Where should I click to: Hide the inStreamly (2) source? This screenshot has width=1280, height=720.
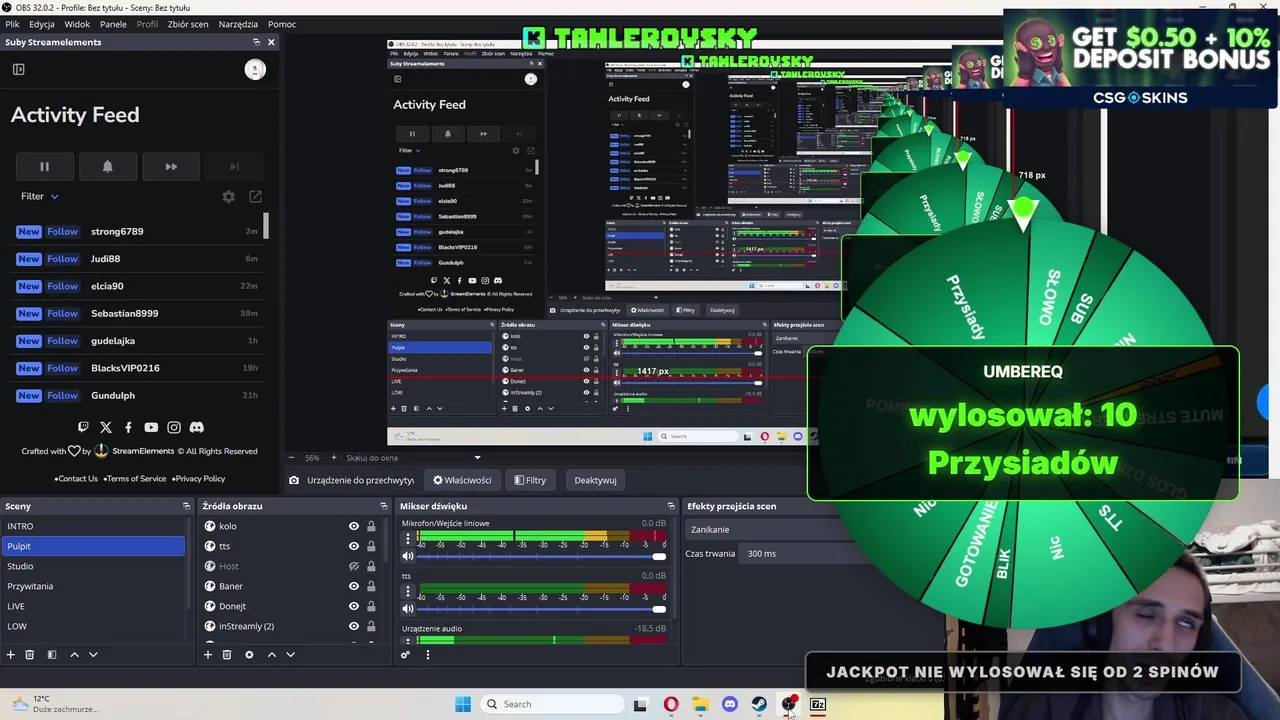click(354, 626)
